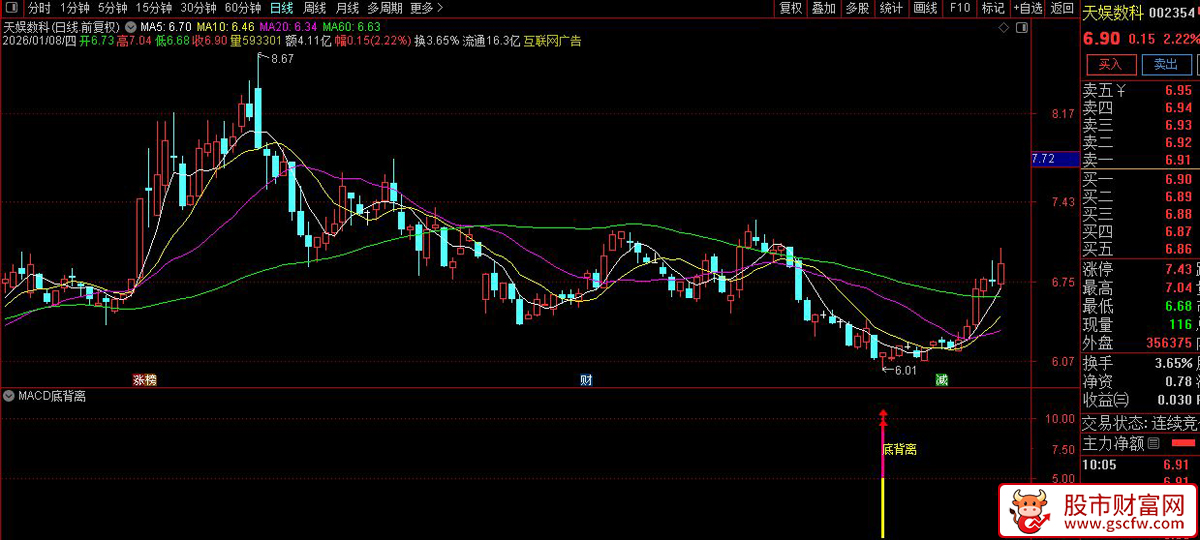
Task: Click the 换手 value 3.65% in side panel
Action: point(1174,363)
